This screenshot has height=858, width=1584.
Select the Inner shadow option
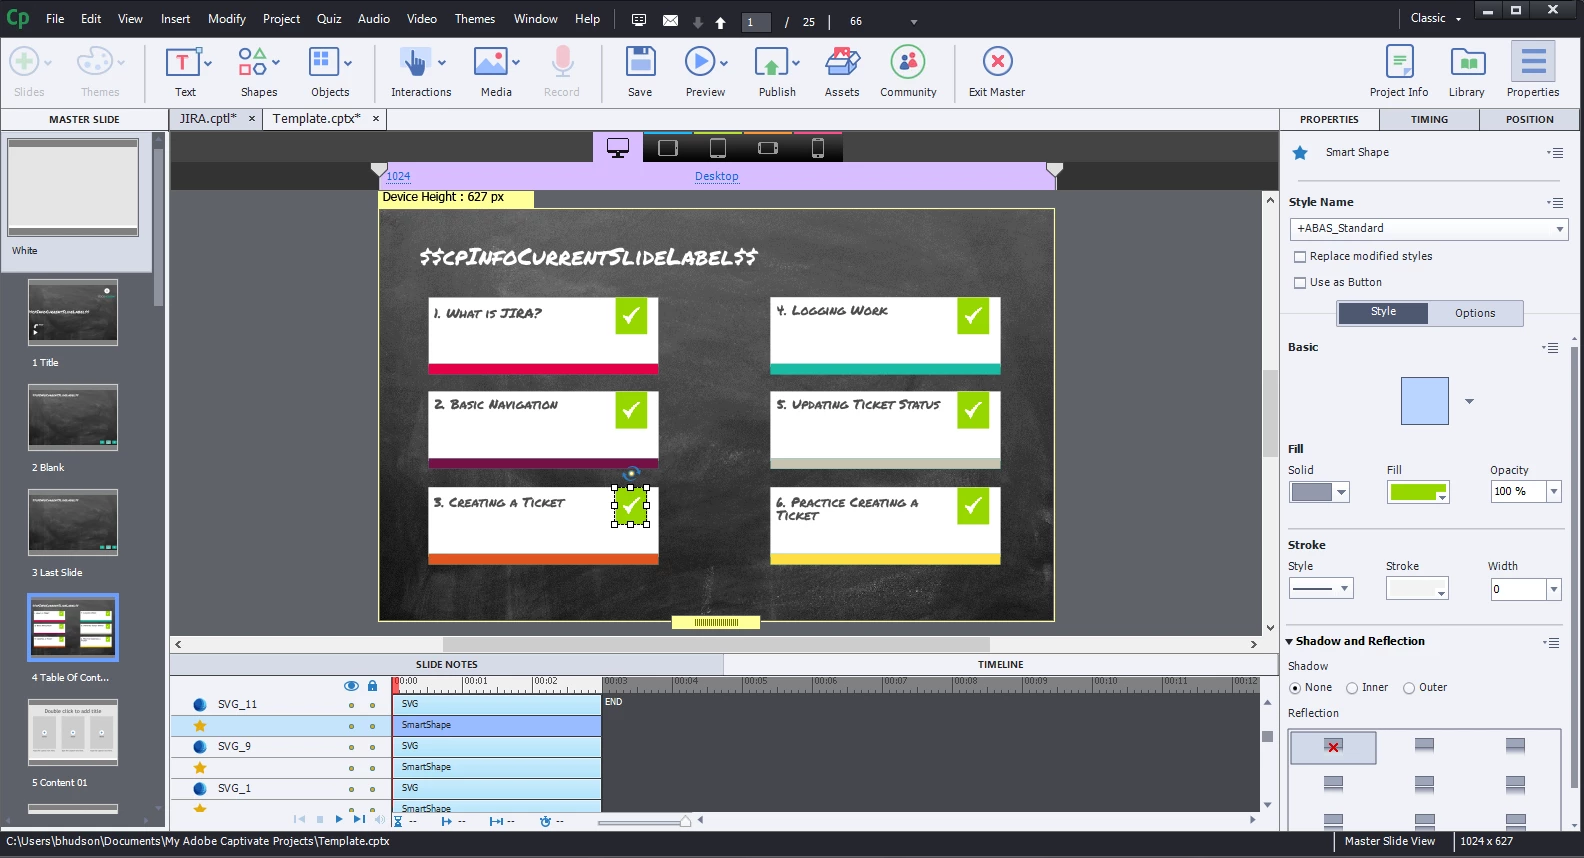(x=1352, y=688)
